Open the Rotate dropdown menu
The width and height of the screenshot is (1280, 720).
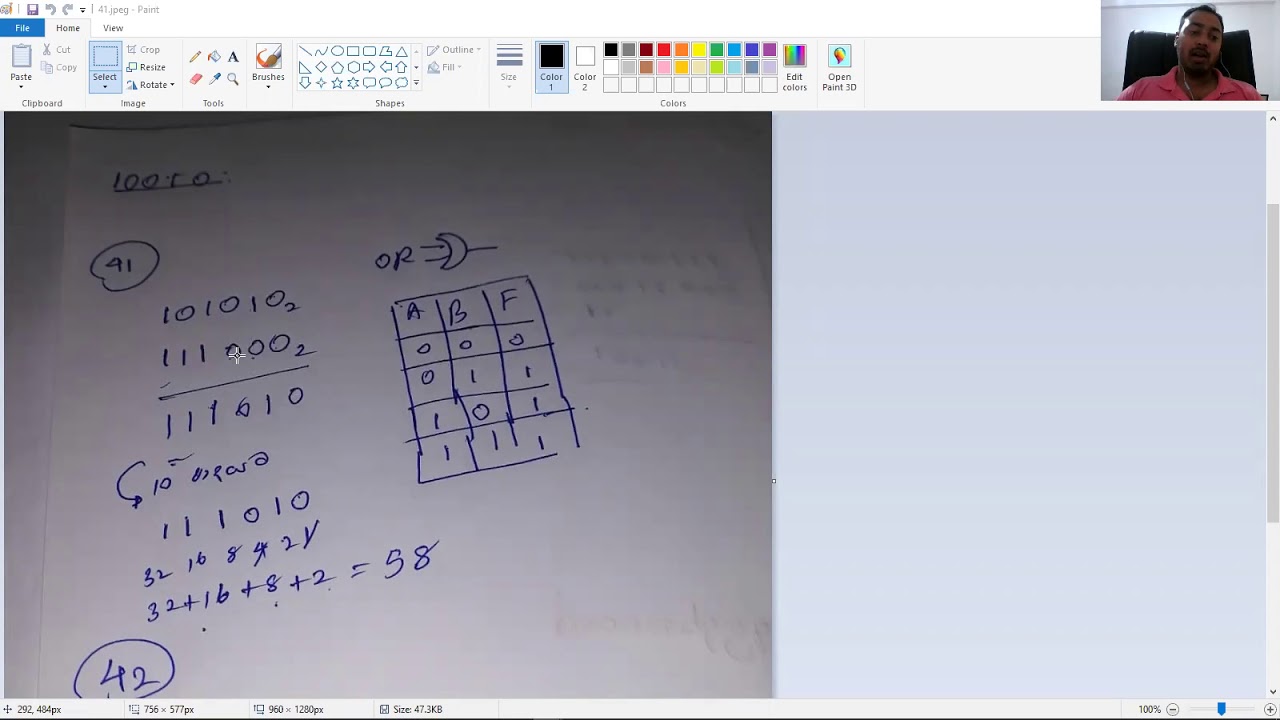[x=151, y=85]
